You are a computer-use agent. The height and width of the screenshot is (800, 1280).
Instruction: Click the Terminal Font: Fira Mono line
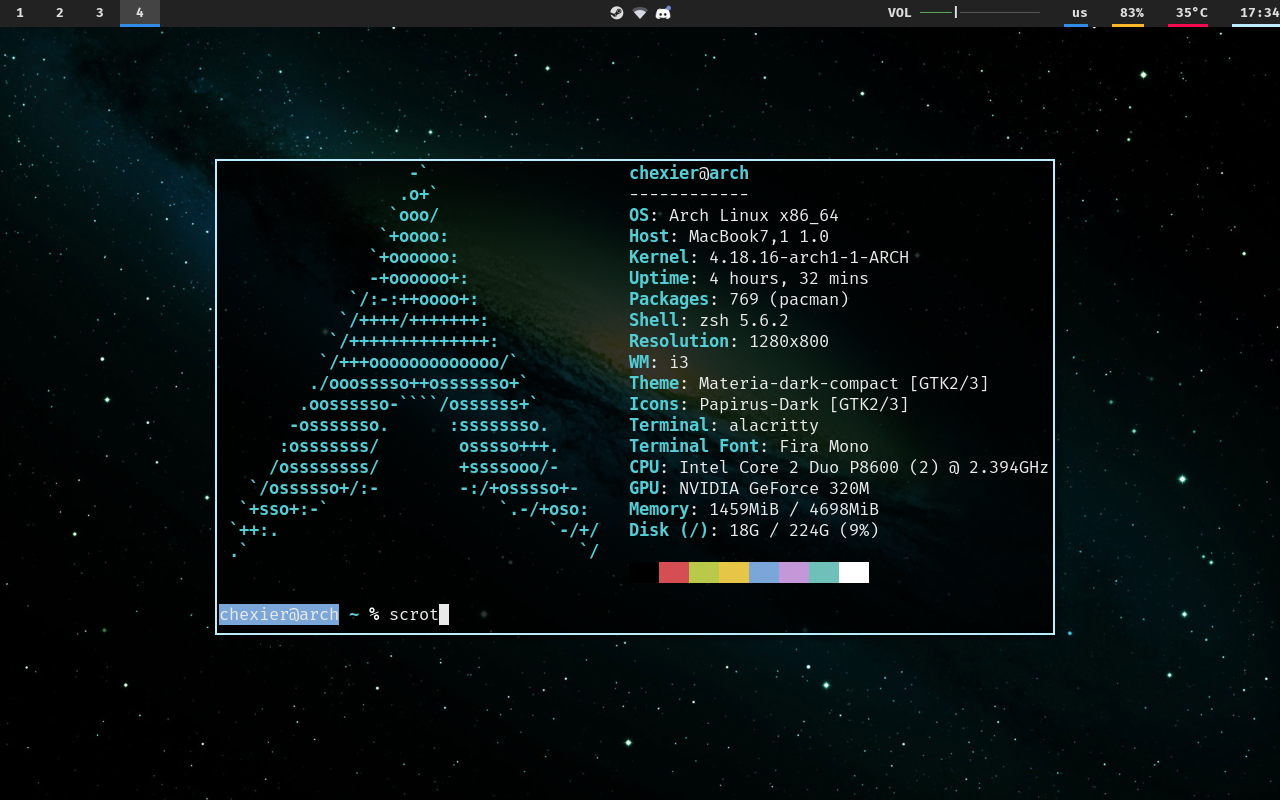click(749, 446)
